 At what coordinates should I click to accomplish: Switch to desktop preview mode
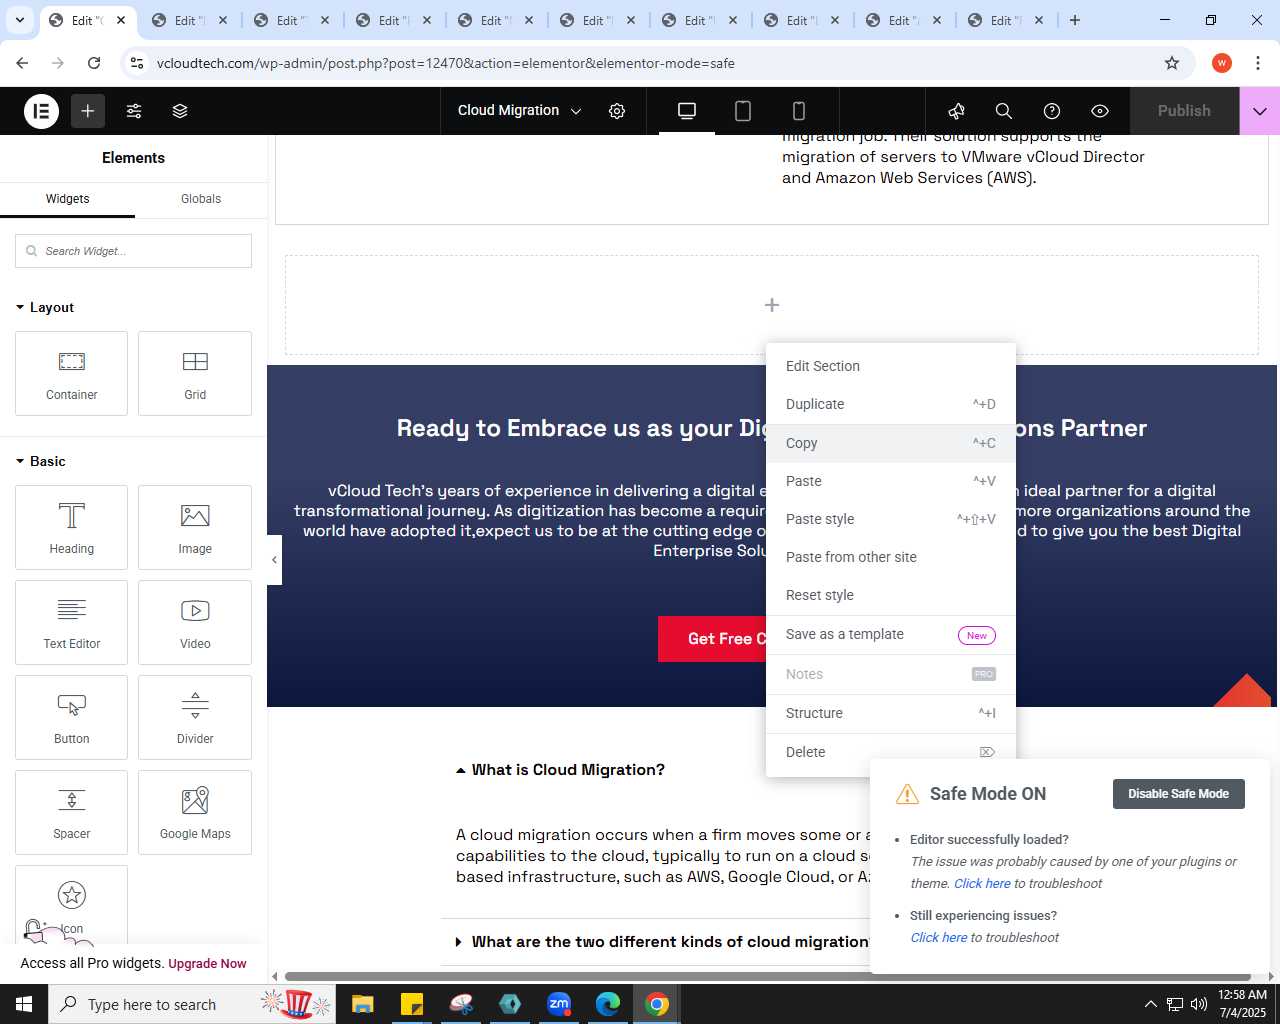(x=687, y=111)
